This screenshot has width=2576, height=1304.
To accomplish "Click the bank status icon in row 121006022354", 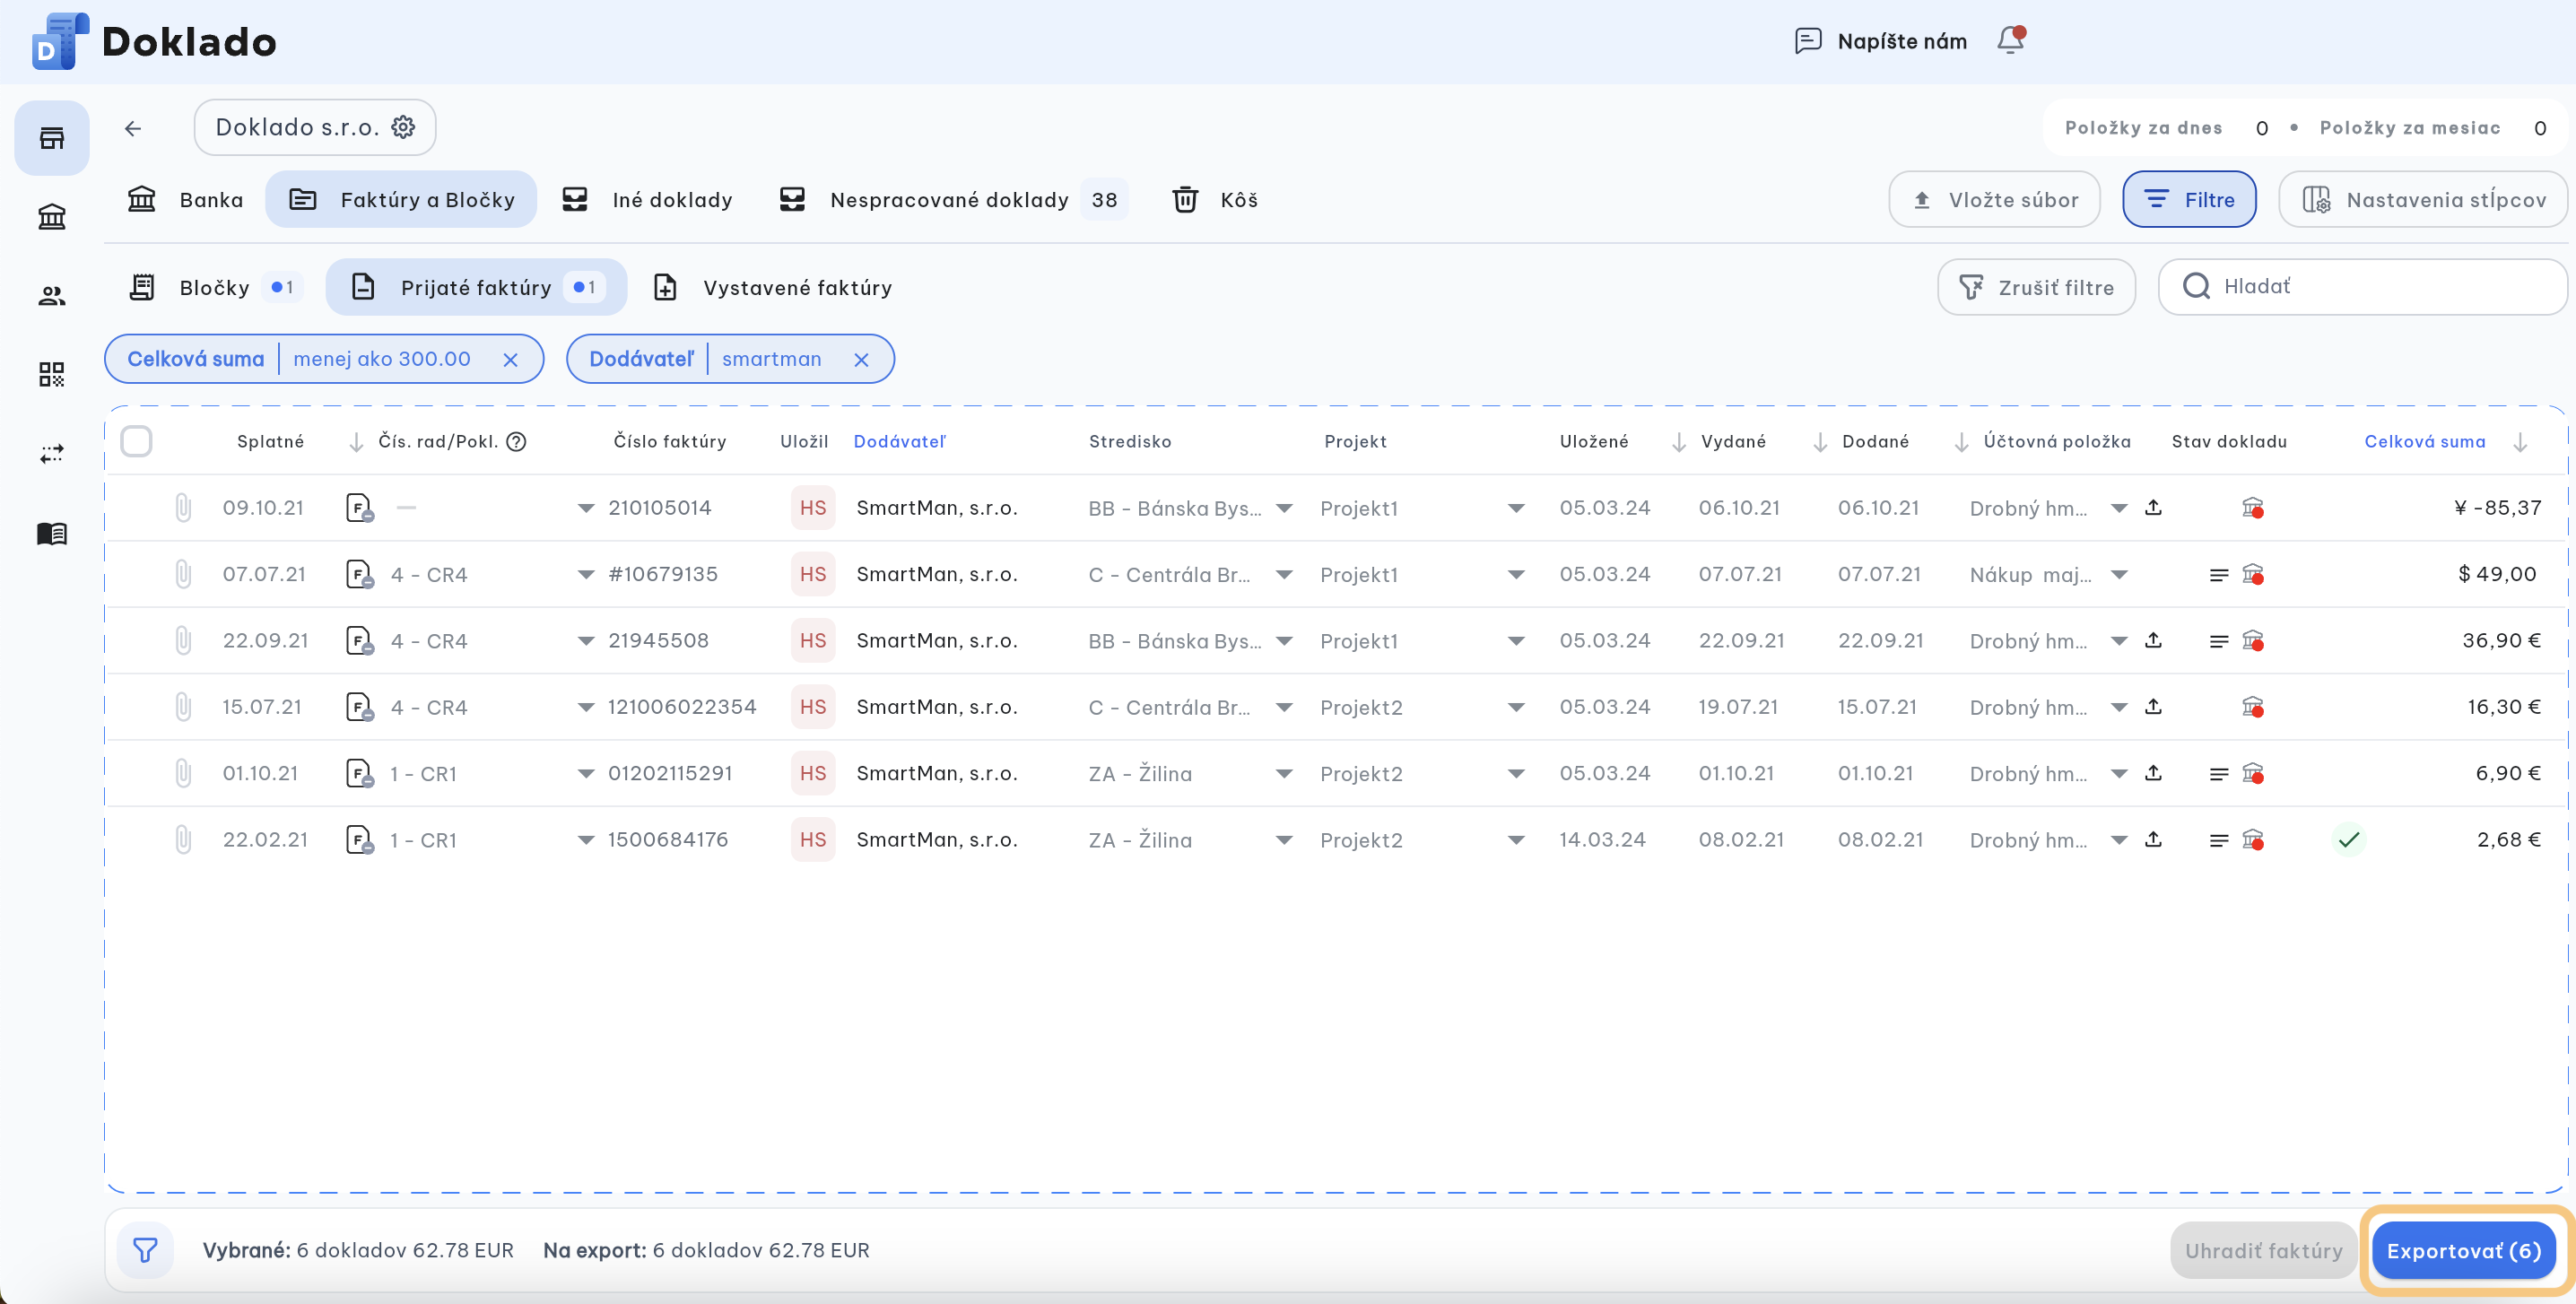I will (2252, 707).
